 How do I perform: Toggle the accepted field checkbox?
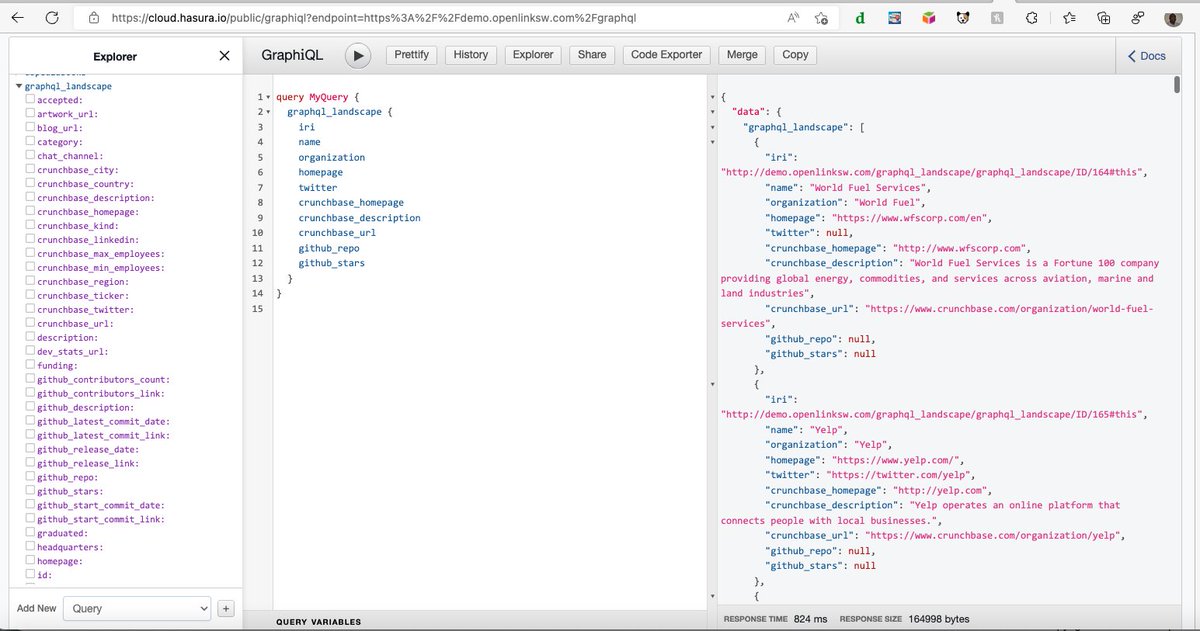31,100
